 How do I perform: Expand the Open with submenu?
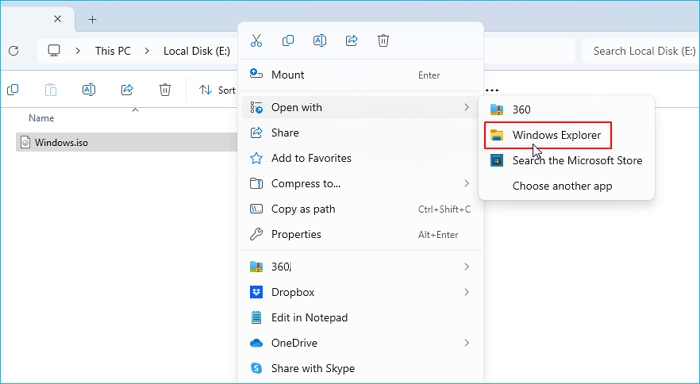click(361, 107)
